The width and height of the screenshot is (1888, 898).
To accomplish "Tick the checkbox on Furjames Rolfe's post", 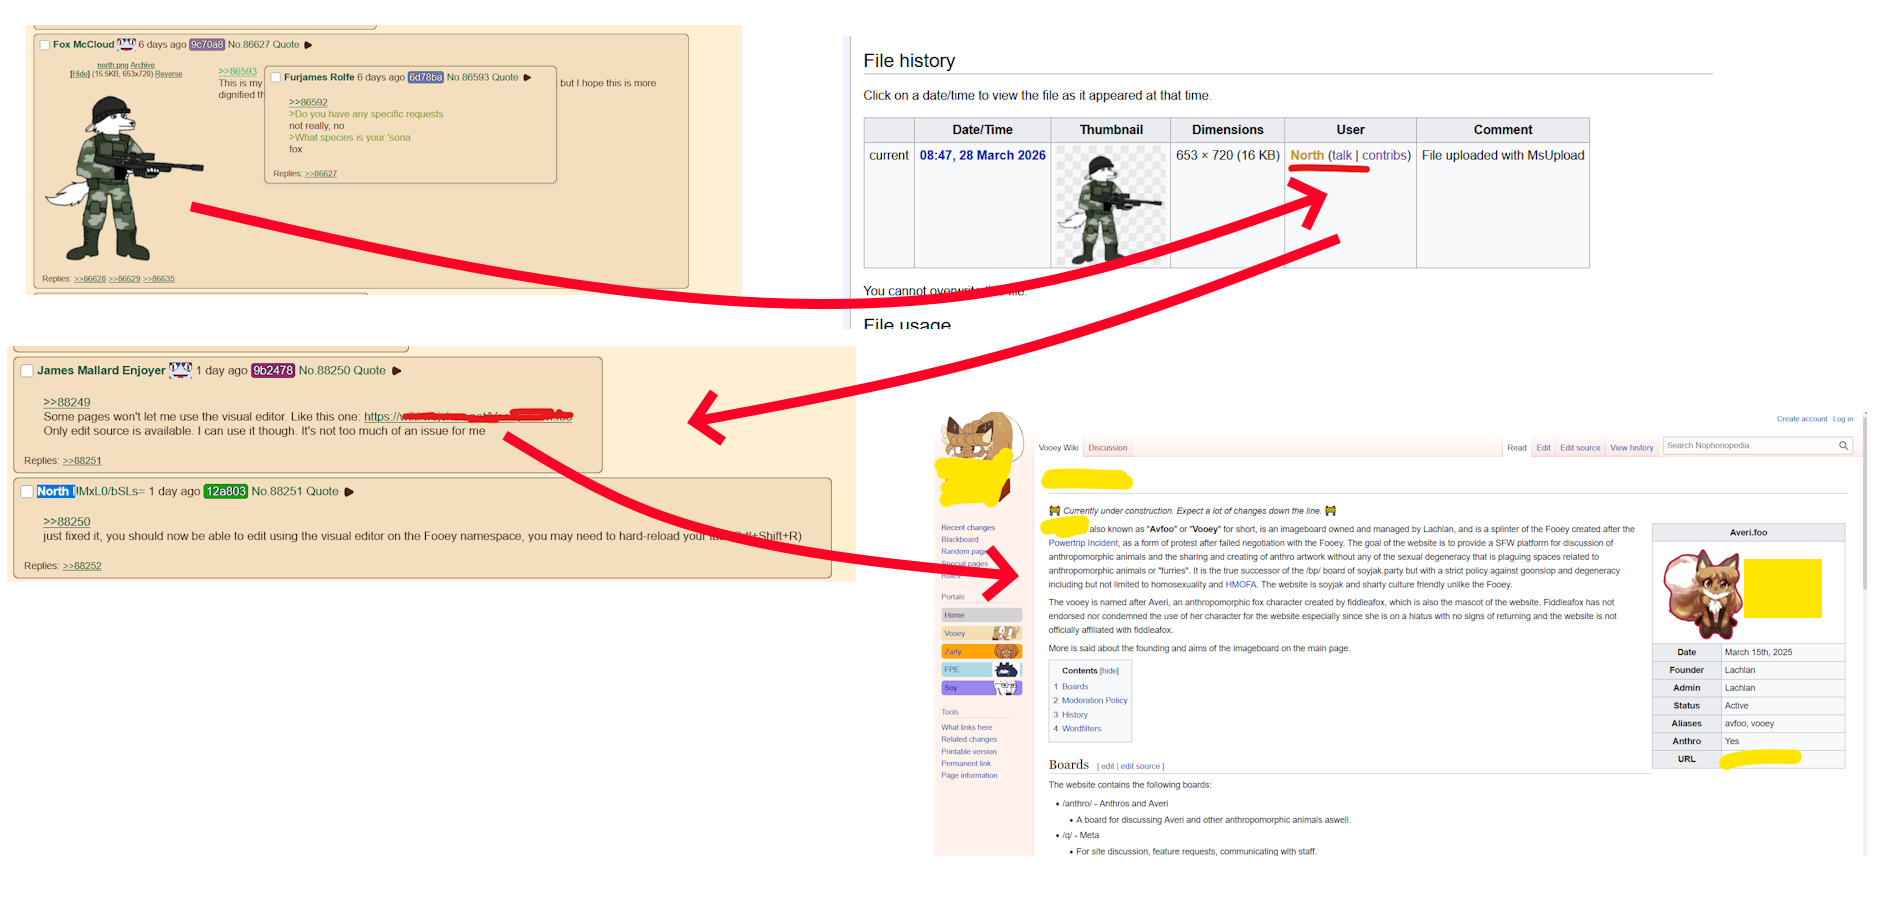I will click(x=276, y=77).
